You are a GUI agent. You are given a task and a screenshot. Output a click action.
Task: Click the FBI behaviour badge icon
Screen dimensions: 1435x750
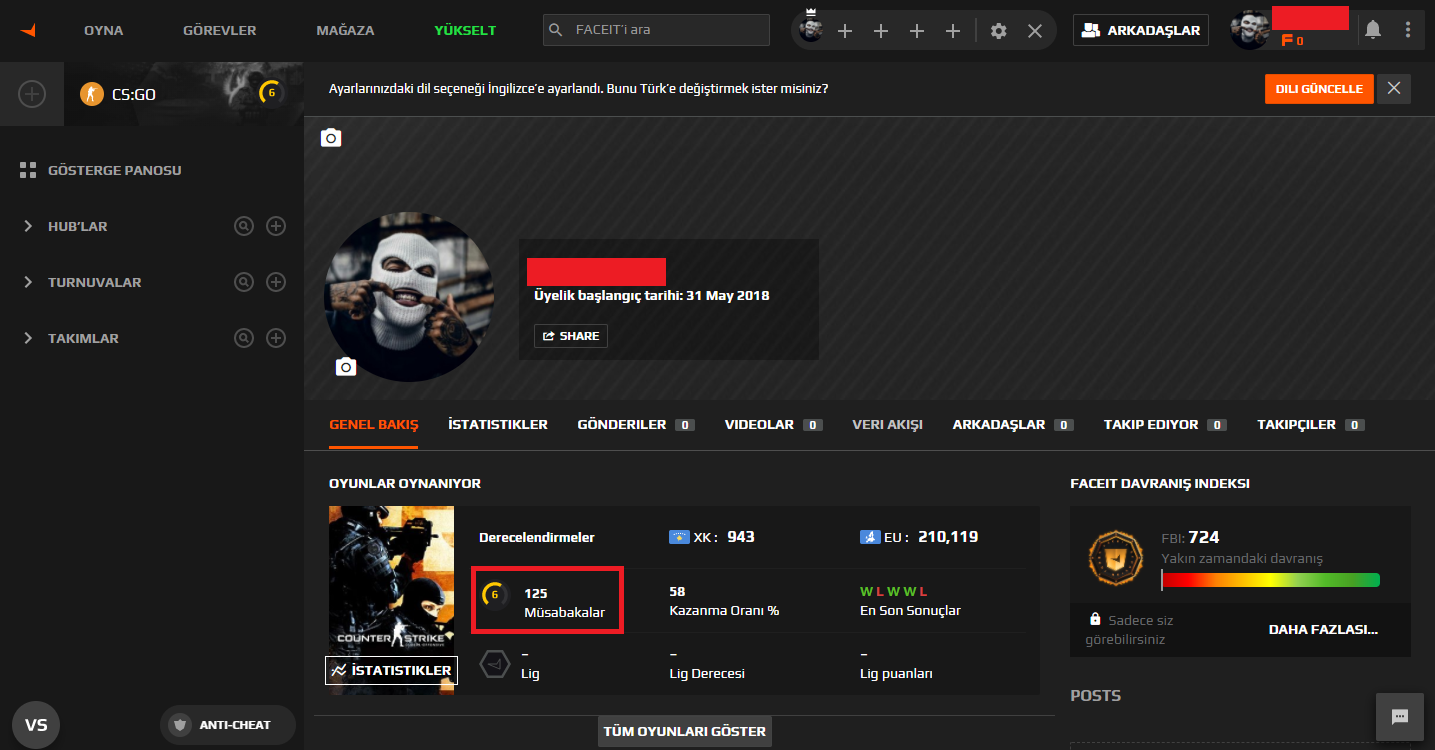[x=1116, y=557]
